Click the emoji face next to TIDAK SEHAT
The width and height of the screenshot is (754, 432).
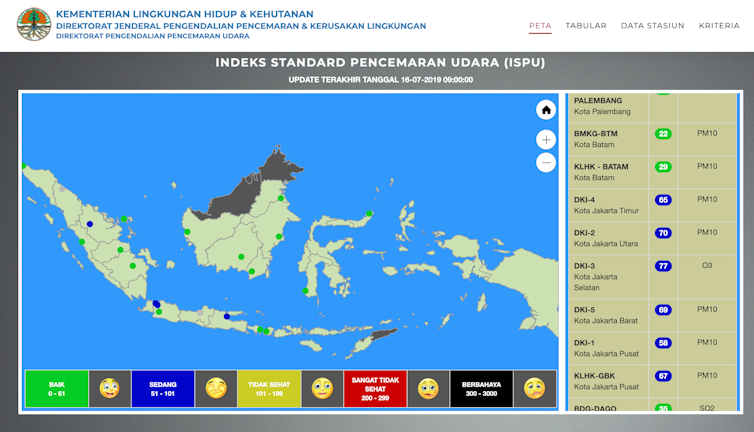point(322,388)
